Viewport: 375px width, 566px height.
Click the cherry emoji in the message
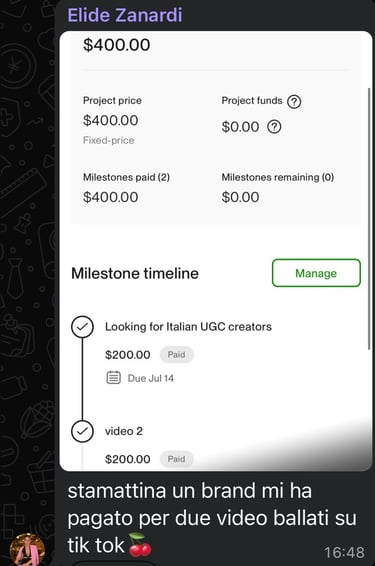click(x=140, y=545)
